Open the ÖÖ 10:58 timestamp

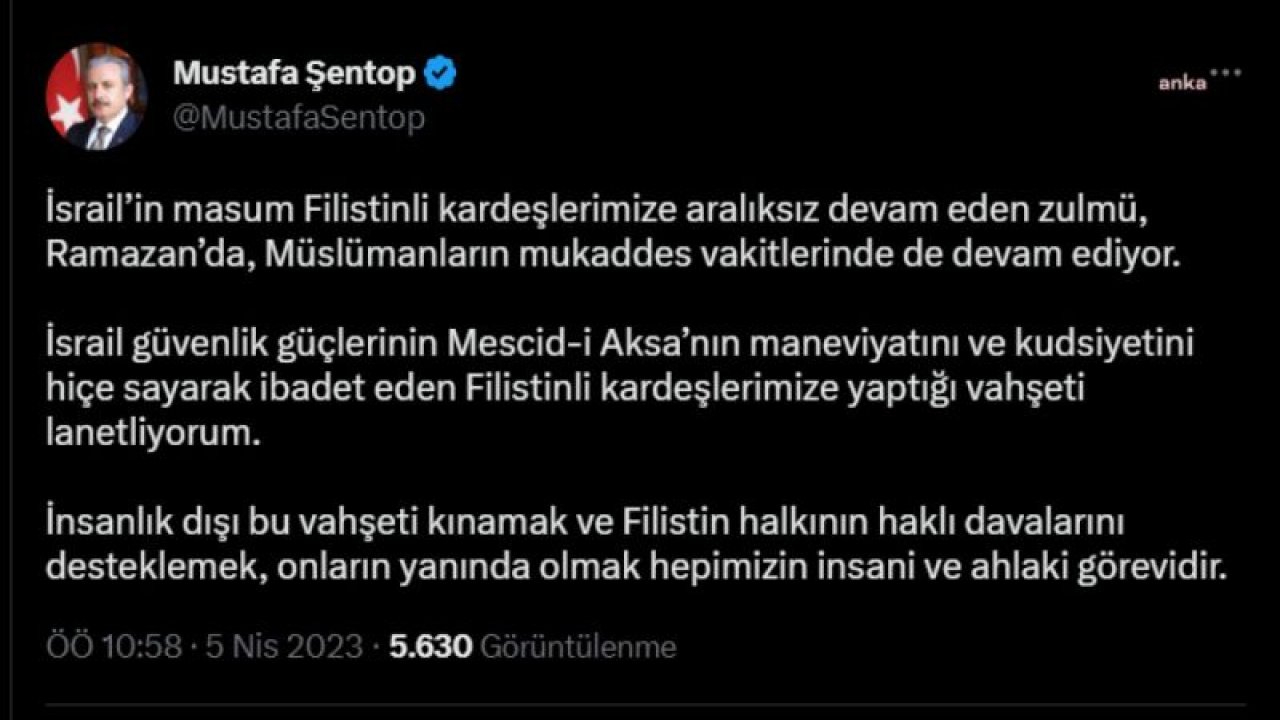click(x=114, y=647)
